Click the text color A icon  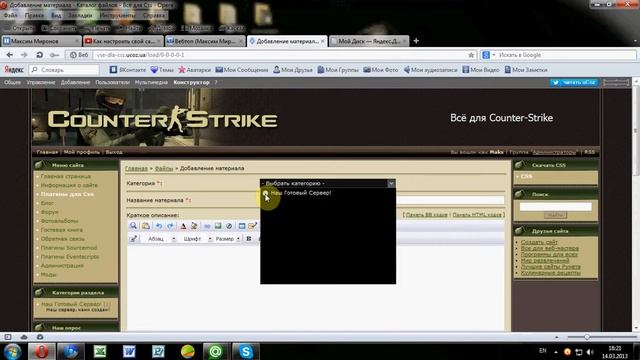183,226
